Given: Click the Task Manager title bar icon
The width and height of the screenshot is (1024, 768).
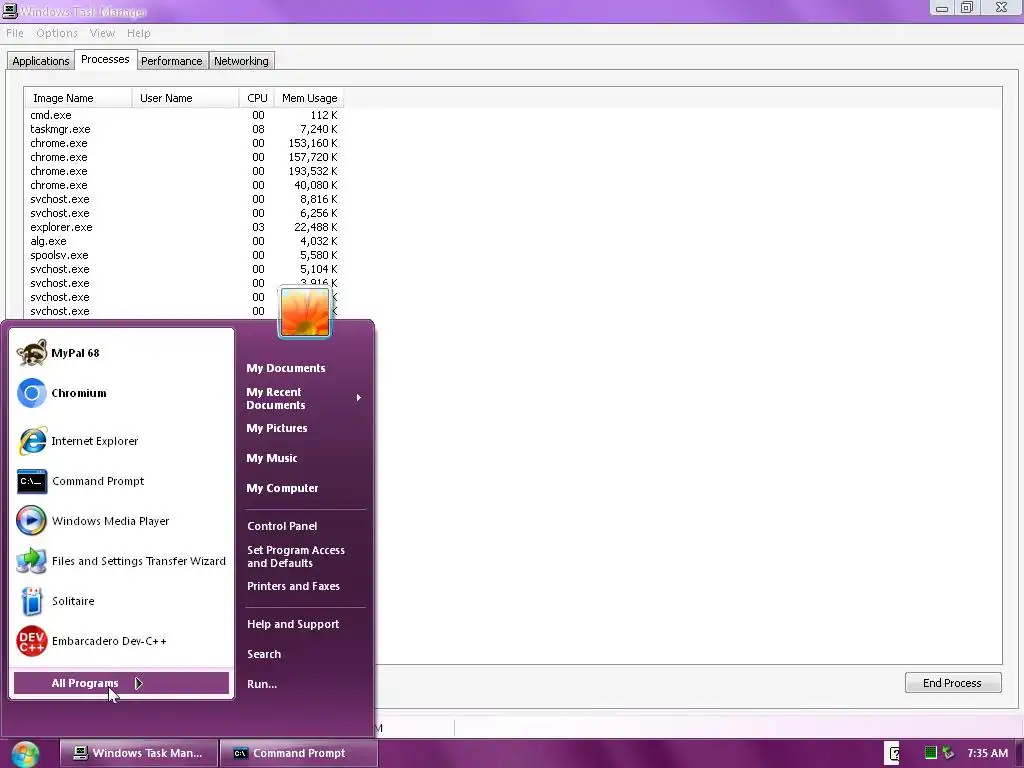Looking at the screenshot, I should pos(10,10).
